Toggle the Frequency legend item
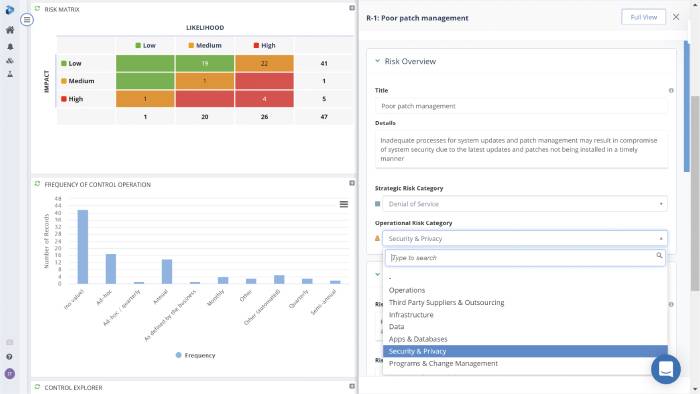 pyautogui.click(x=196, y=355)
